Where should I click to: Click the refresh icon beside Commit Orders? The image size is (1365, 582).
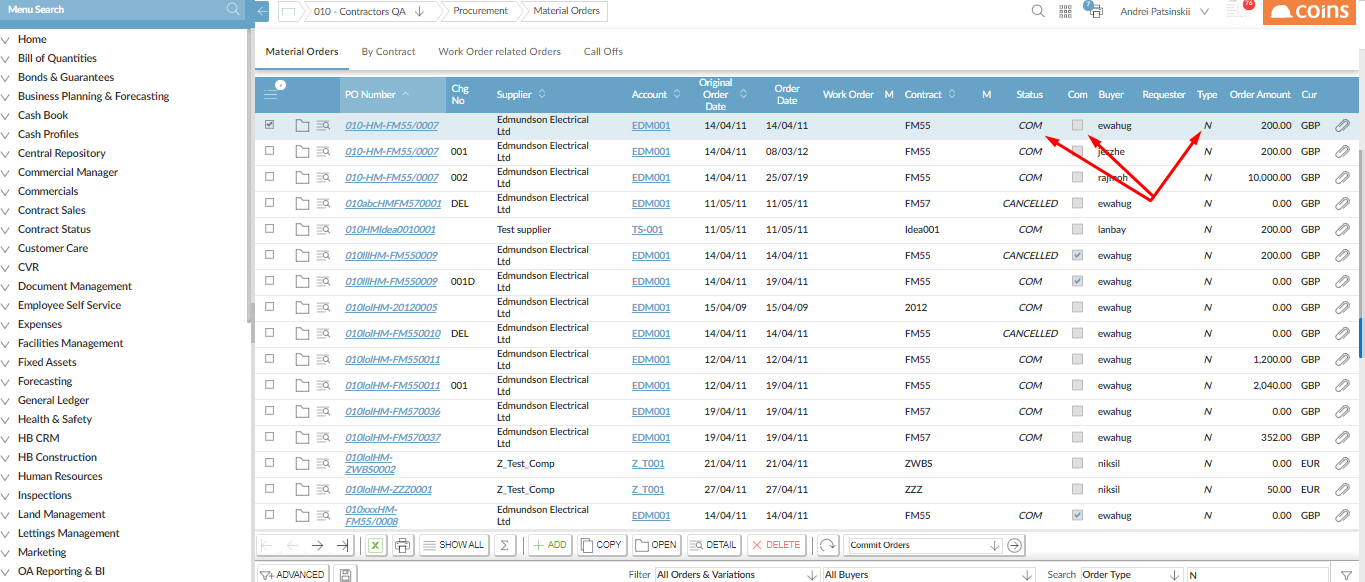pos(827,545)
